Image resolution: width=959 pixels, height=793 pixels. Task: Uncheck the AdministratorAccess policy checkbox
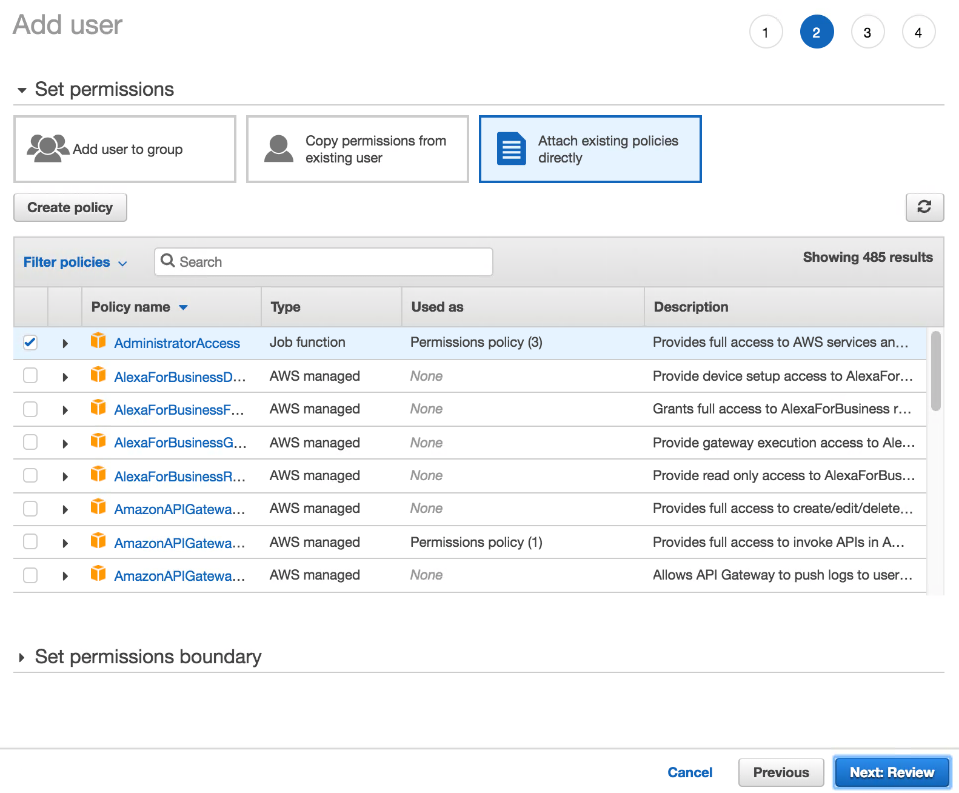point(30,342)
